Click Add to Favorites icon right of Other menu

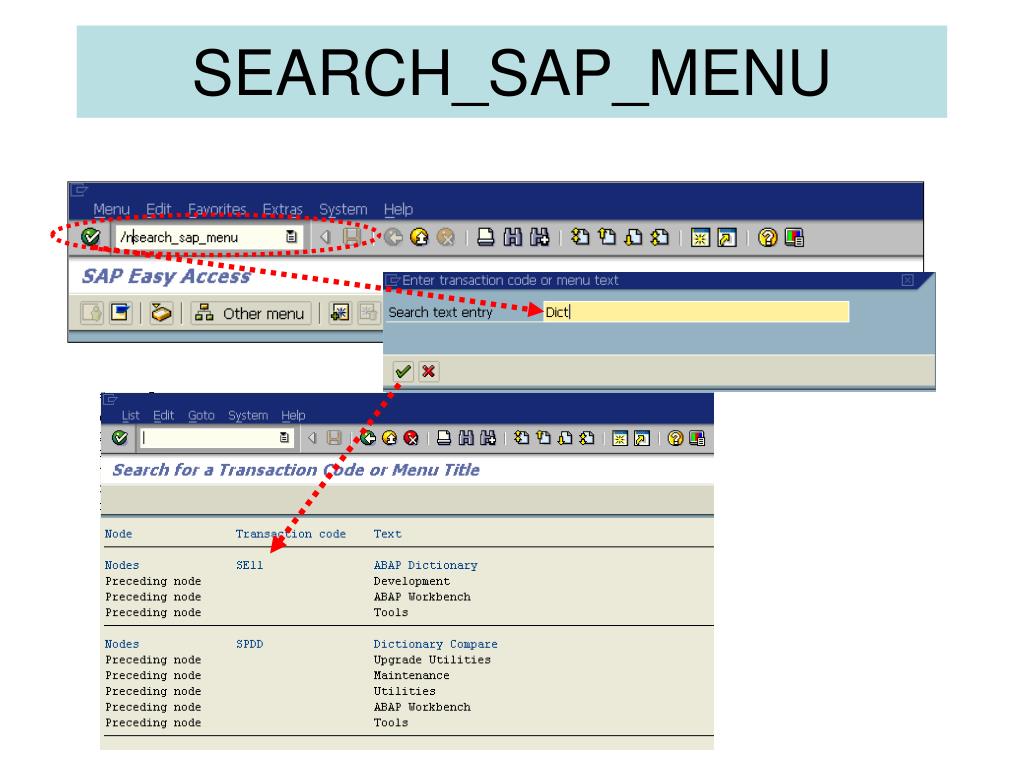(x=340, y=313)
